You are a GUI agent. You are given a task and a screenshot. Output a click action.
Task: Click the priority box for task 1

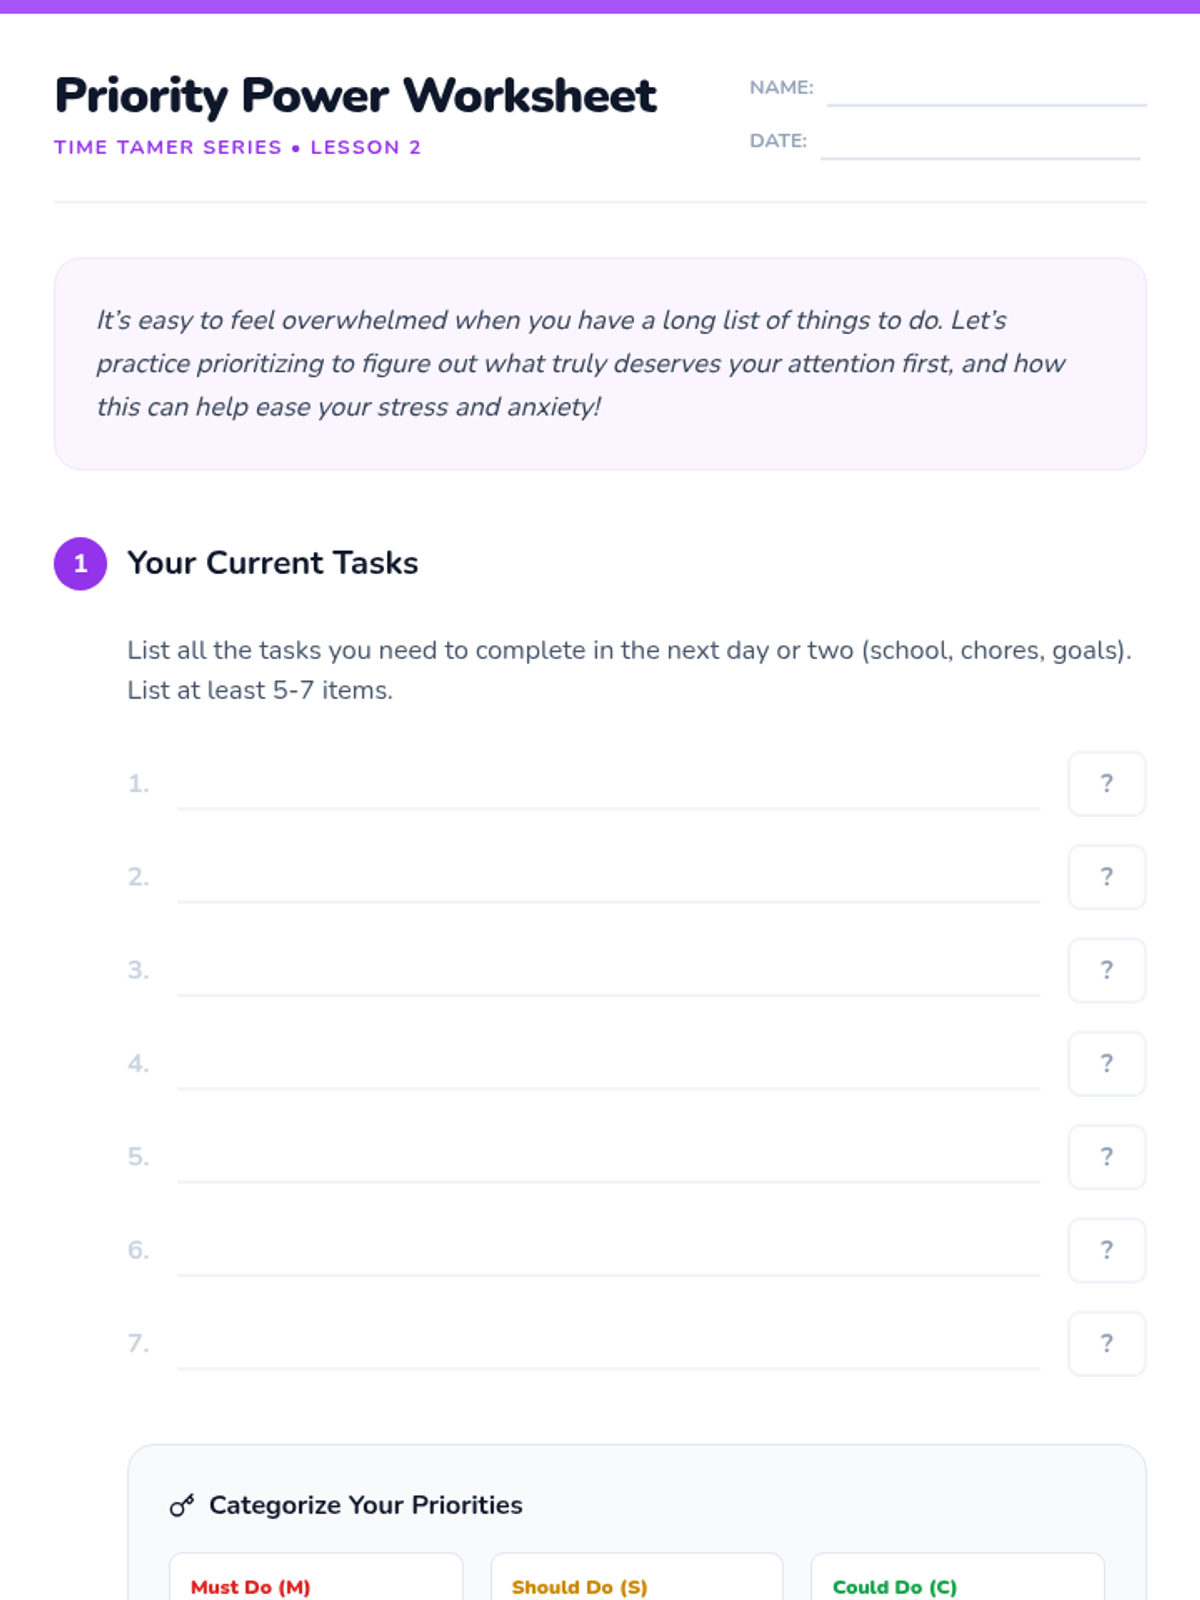pyautogui.click(x=1106, y=784)
